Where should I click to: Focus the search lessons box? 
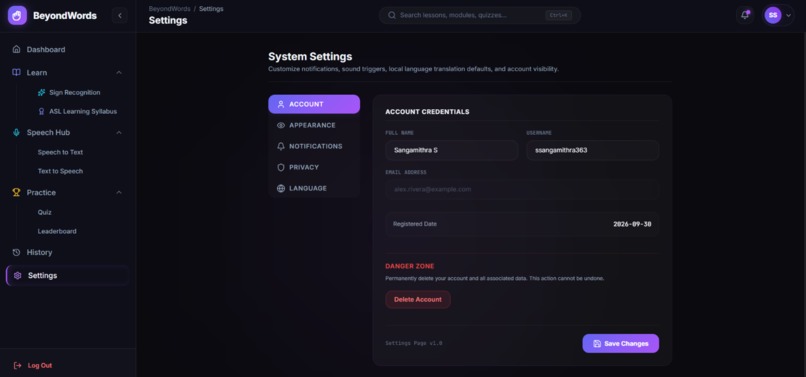pyautogui.click(x=480, y=15)
